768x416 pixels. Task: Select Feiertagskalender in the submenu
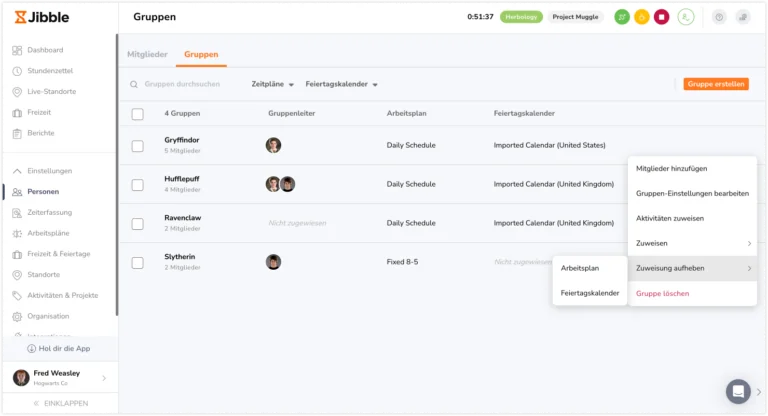pos(590,293)
